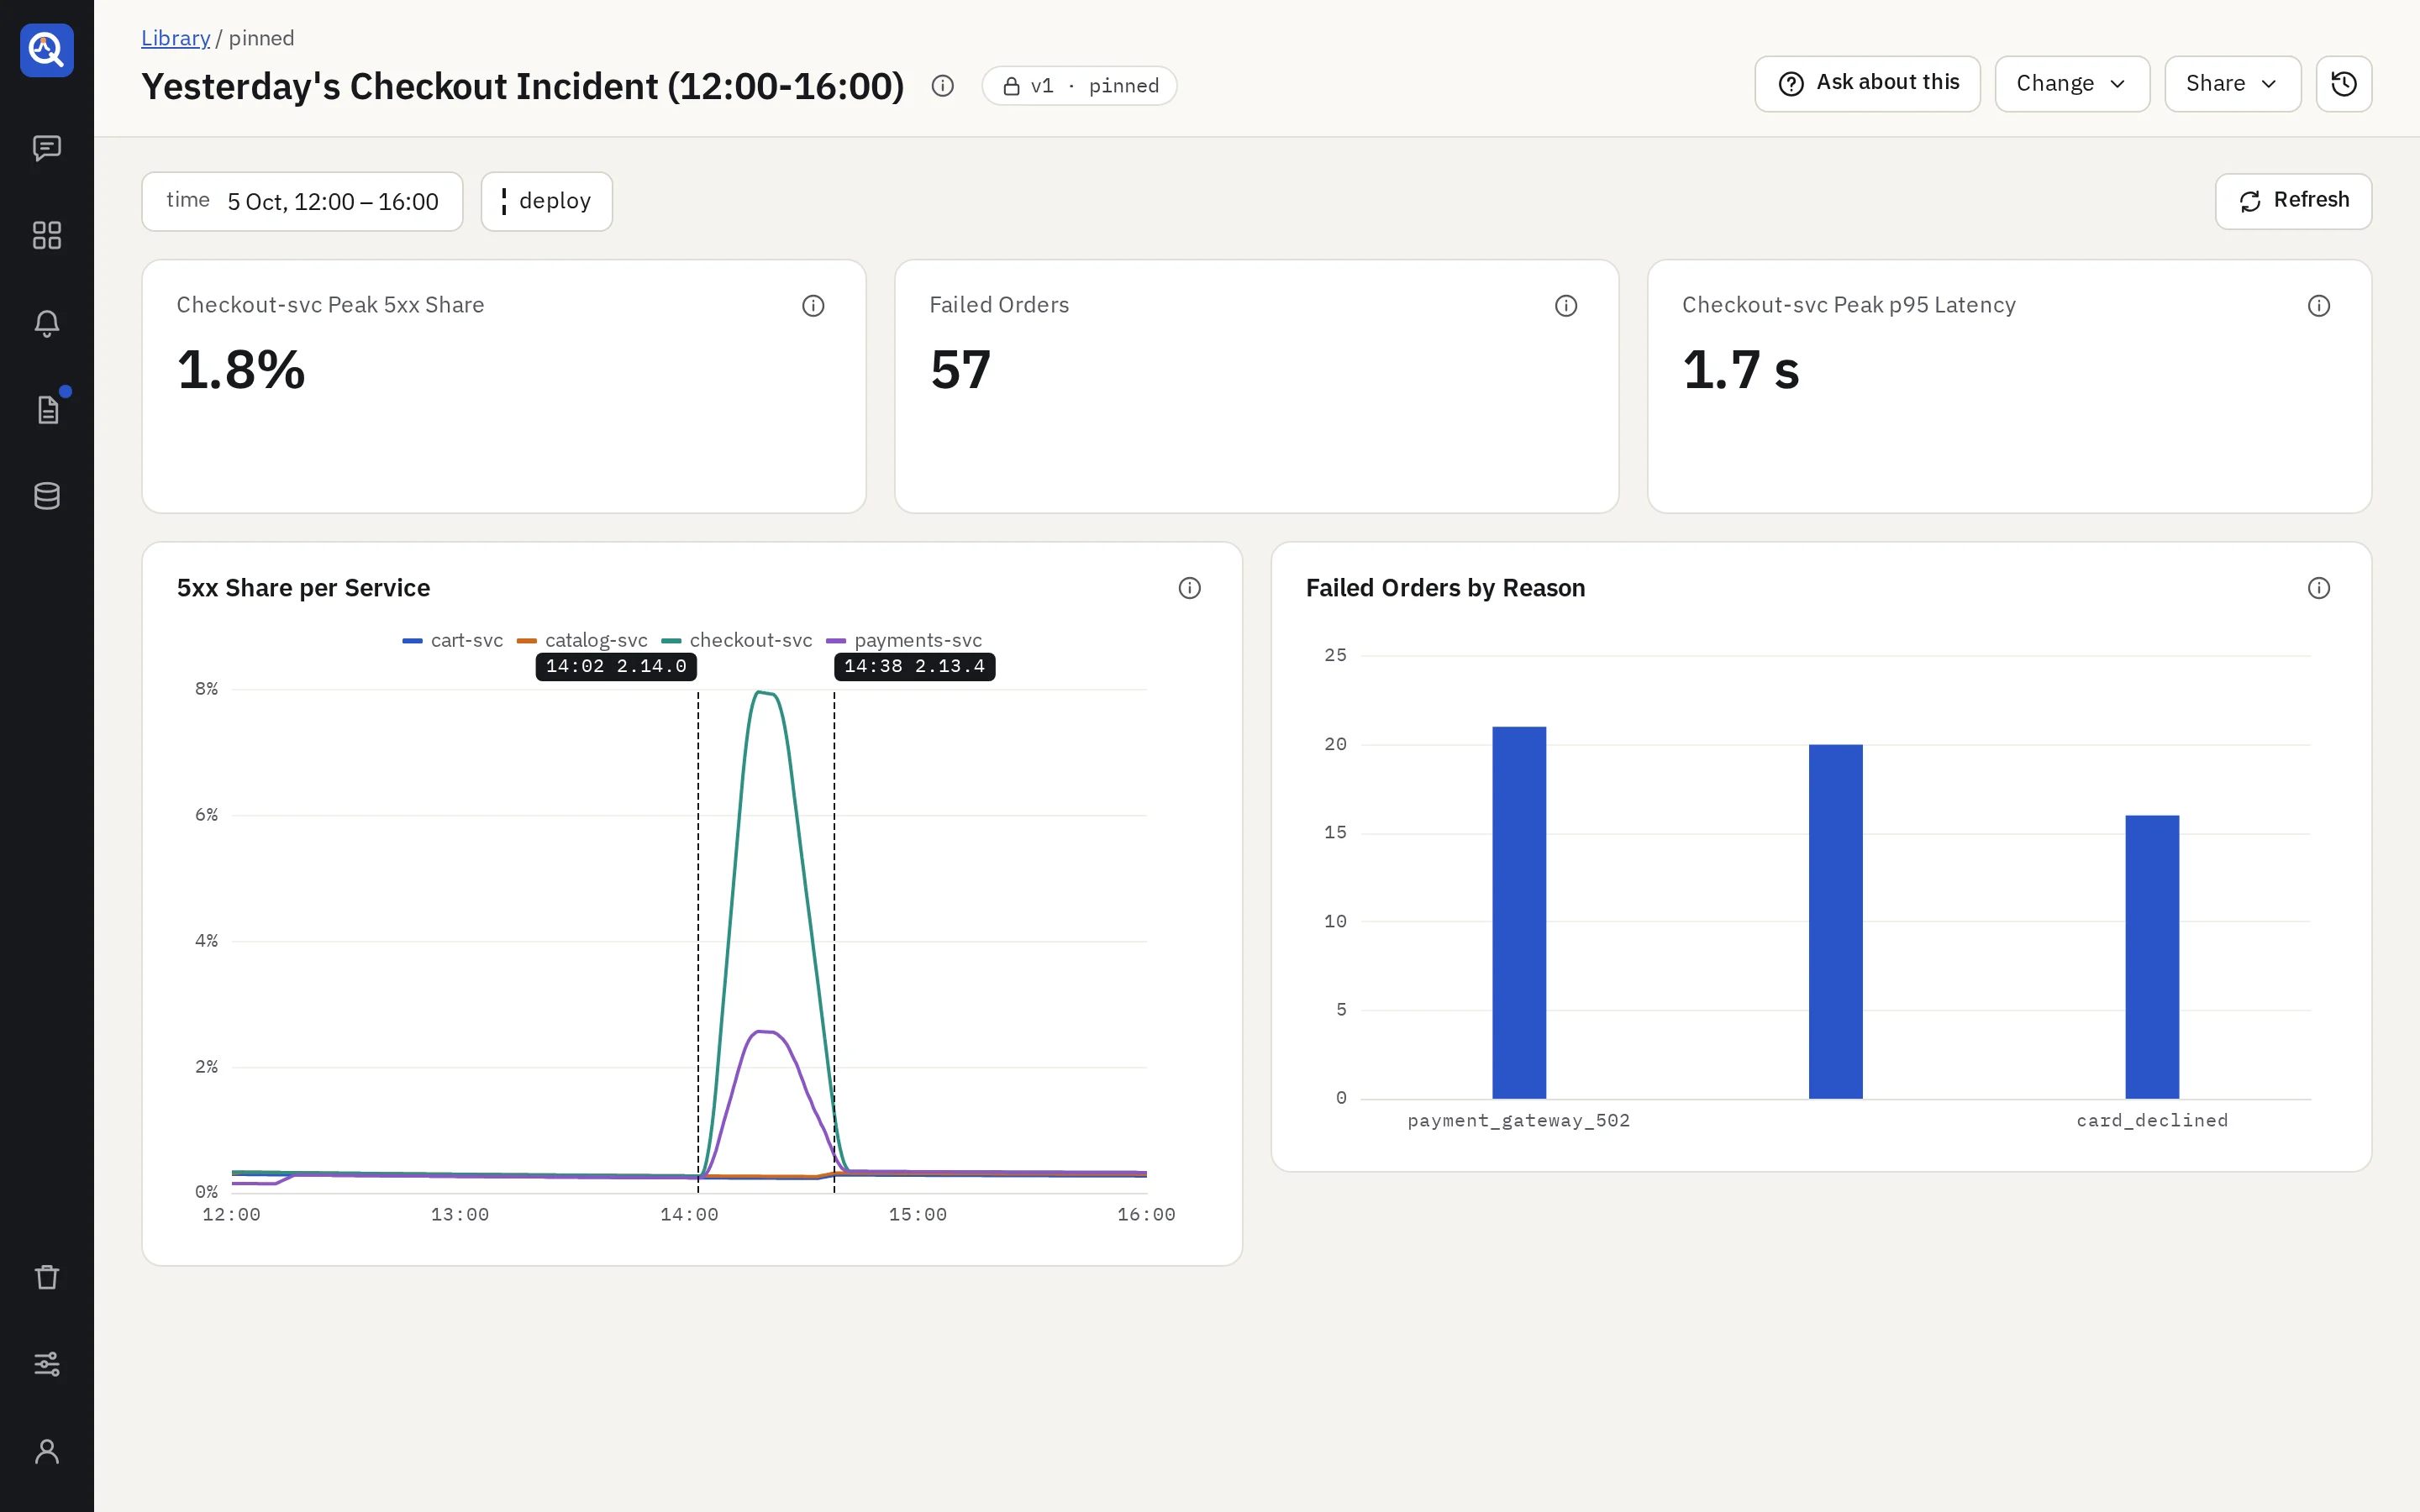Click the 1.8% peak 5xx share value
Viewport: 2420px width, 1512px height.
[241, 370]
